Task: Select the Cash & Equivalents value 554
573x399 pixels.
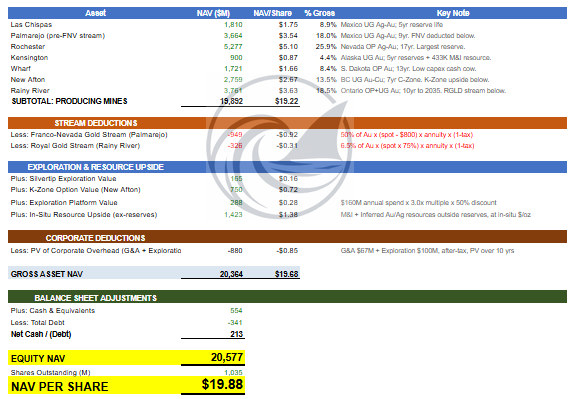Action: 236,311
